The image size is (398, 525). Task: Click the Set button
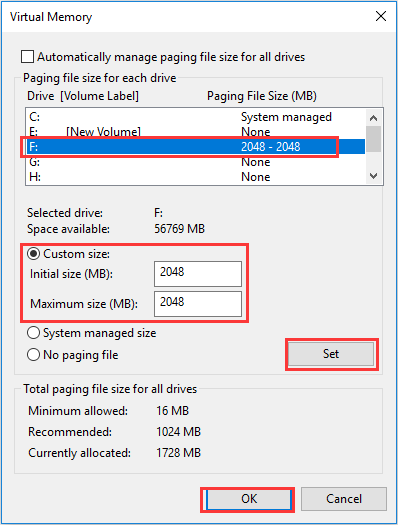pos(331,354)
